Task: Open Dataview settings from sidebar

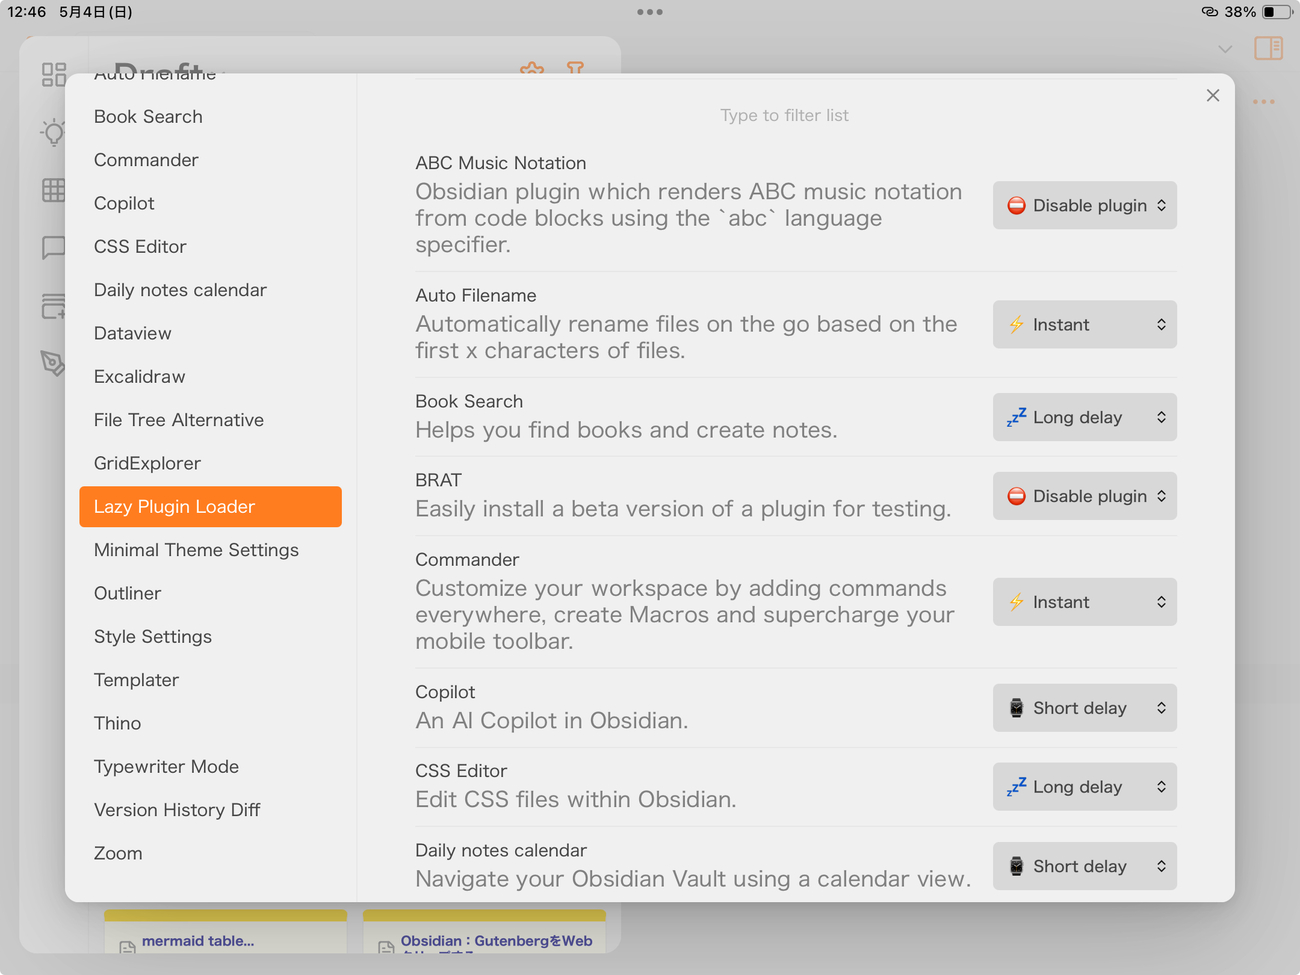Action: 132,333
